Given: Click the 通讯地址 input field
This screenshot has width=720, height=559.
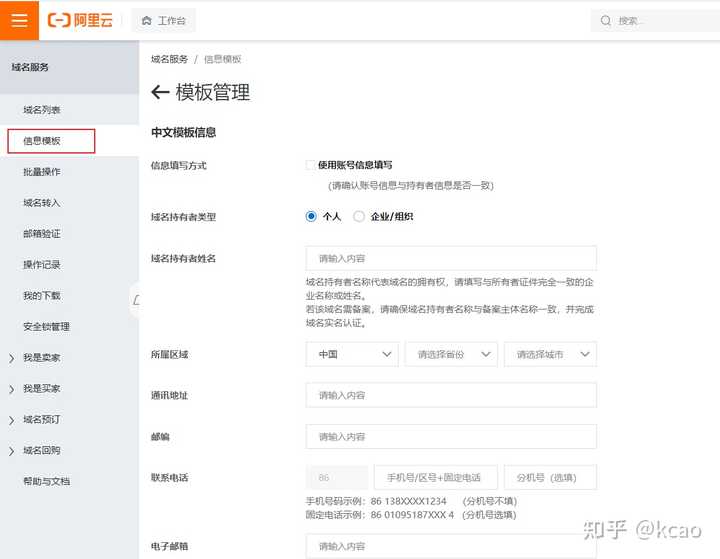Looking at the screenshot, I should coord(451,395).
